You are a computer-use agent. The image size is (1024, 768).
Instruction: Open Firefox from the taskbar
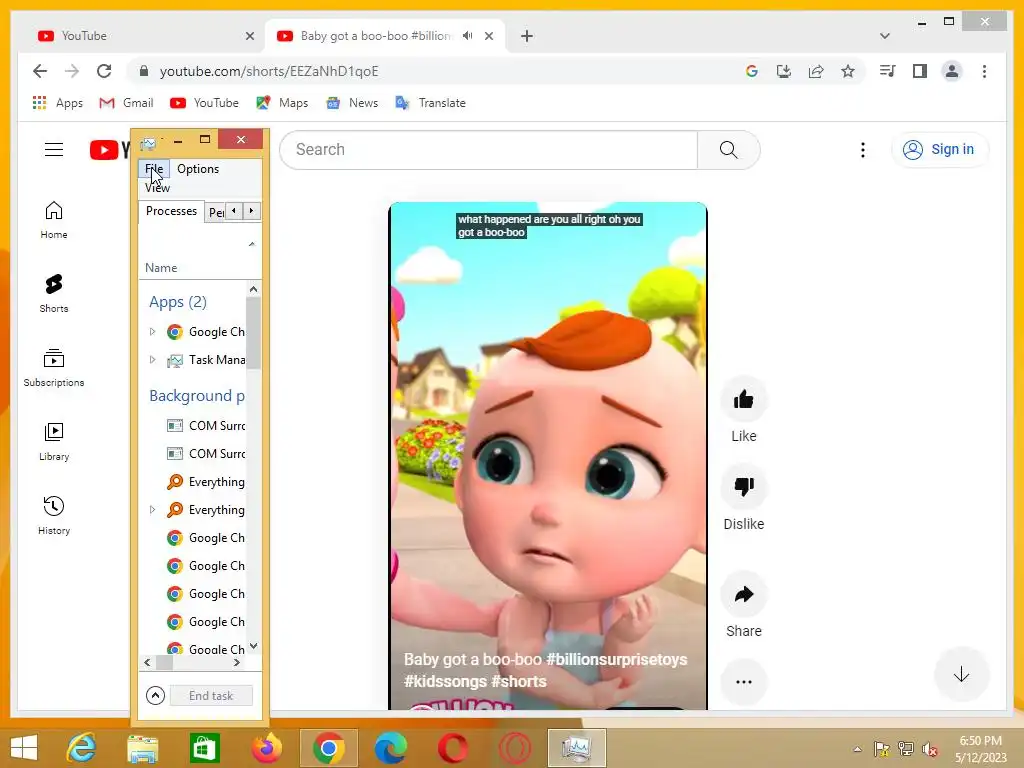267,748
